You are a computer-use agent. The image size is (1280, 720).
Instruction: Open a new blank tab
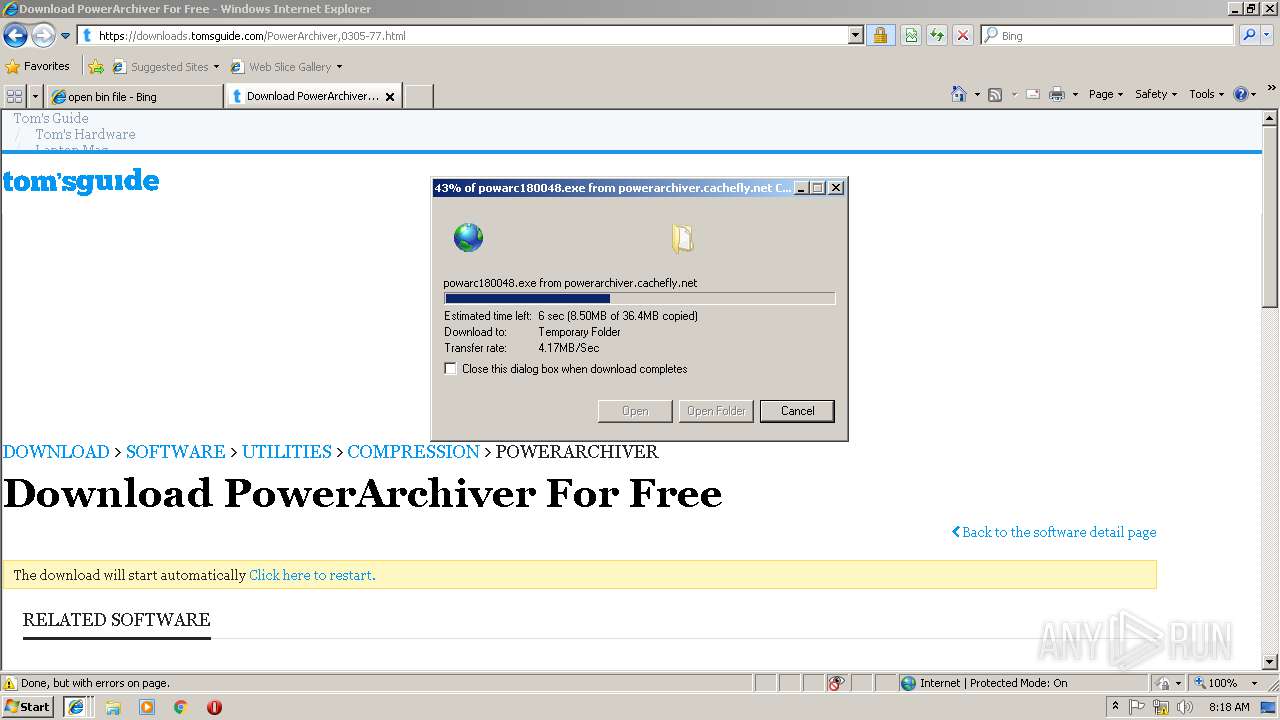coord(418,96)
